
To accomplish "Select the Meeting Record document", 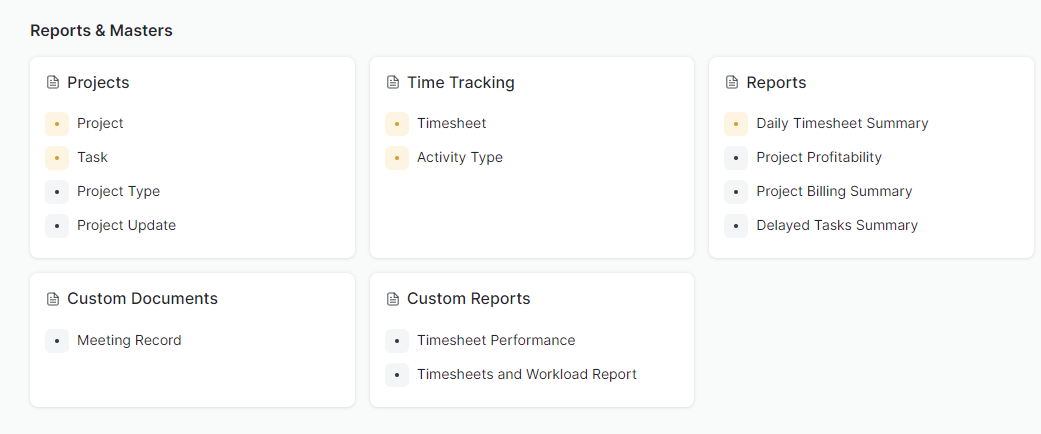I will click(129, 340).
